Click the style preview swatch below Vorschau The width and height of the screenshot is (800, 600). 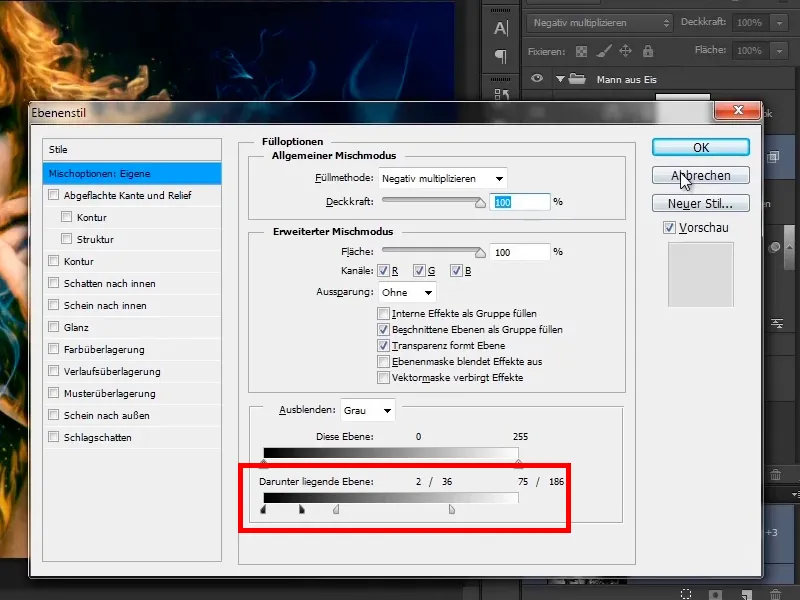pos(701,275)
